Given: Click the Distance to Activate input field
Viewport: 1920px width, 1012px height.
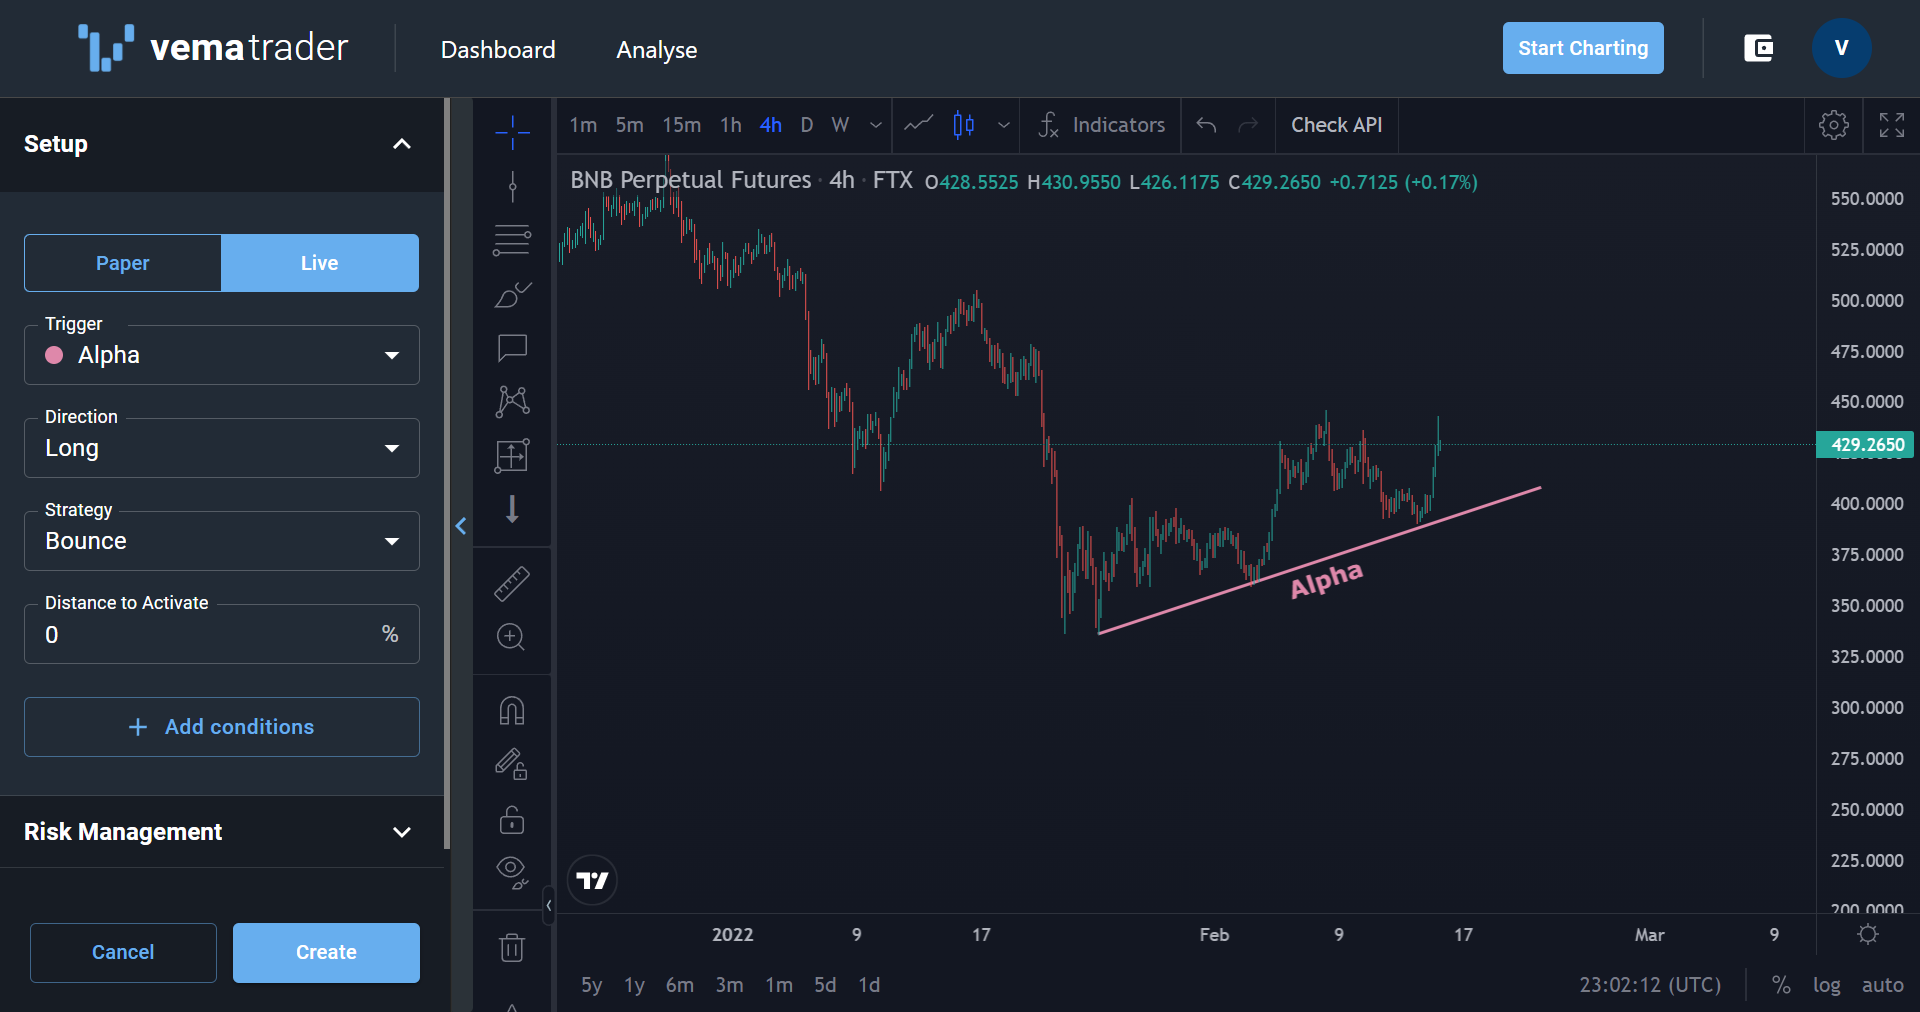Looking at the screenshot, I should pos(222,634).
